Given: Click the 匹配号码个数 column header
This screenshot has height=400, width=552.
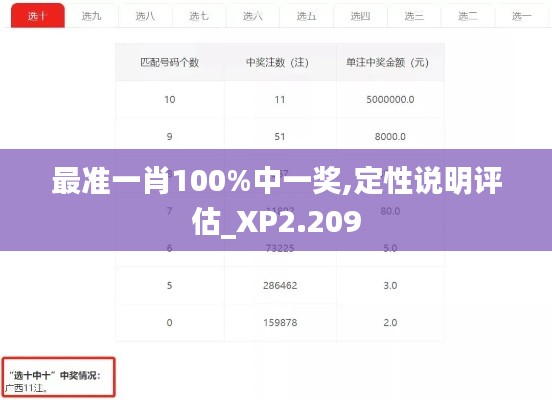Looking at the screenshot, I should coord(170,62).
